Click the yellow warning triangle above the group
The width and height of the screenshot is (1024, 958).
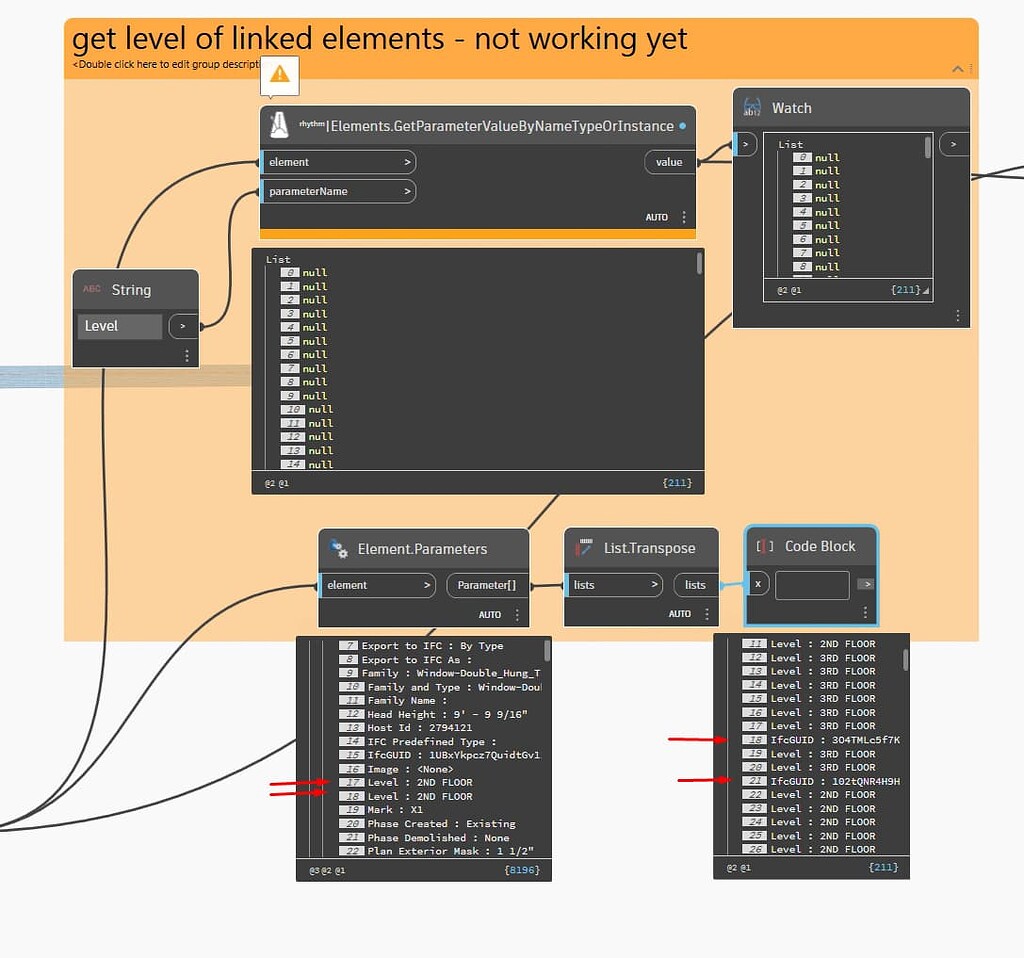click(x=279, y=75)
